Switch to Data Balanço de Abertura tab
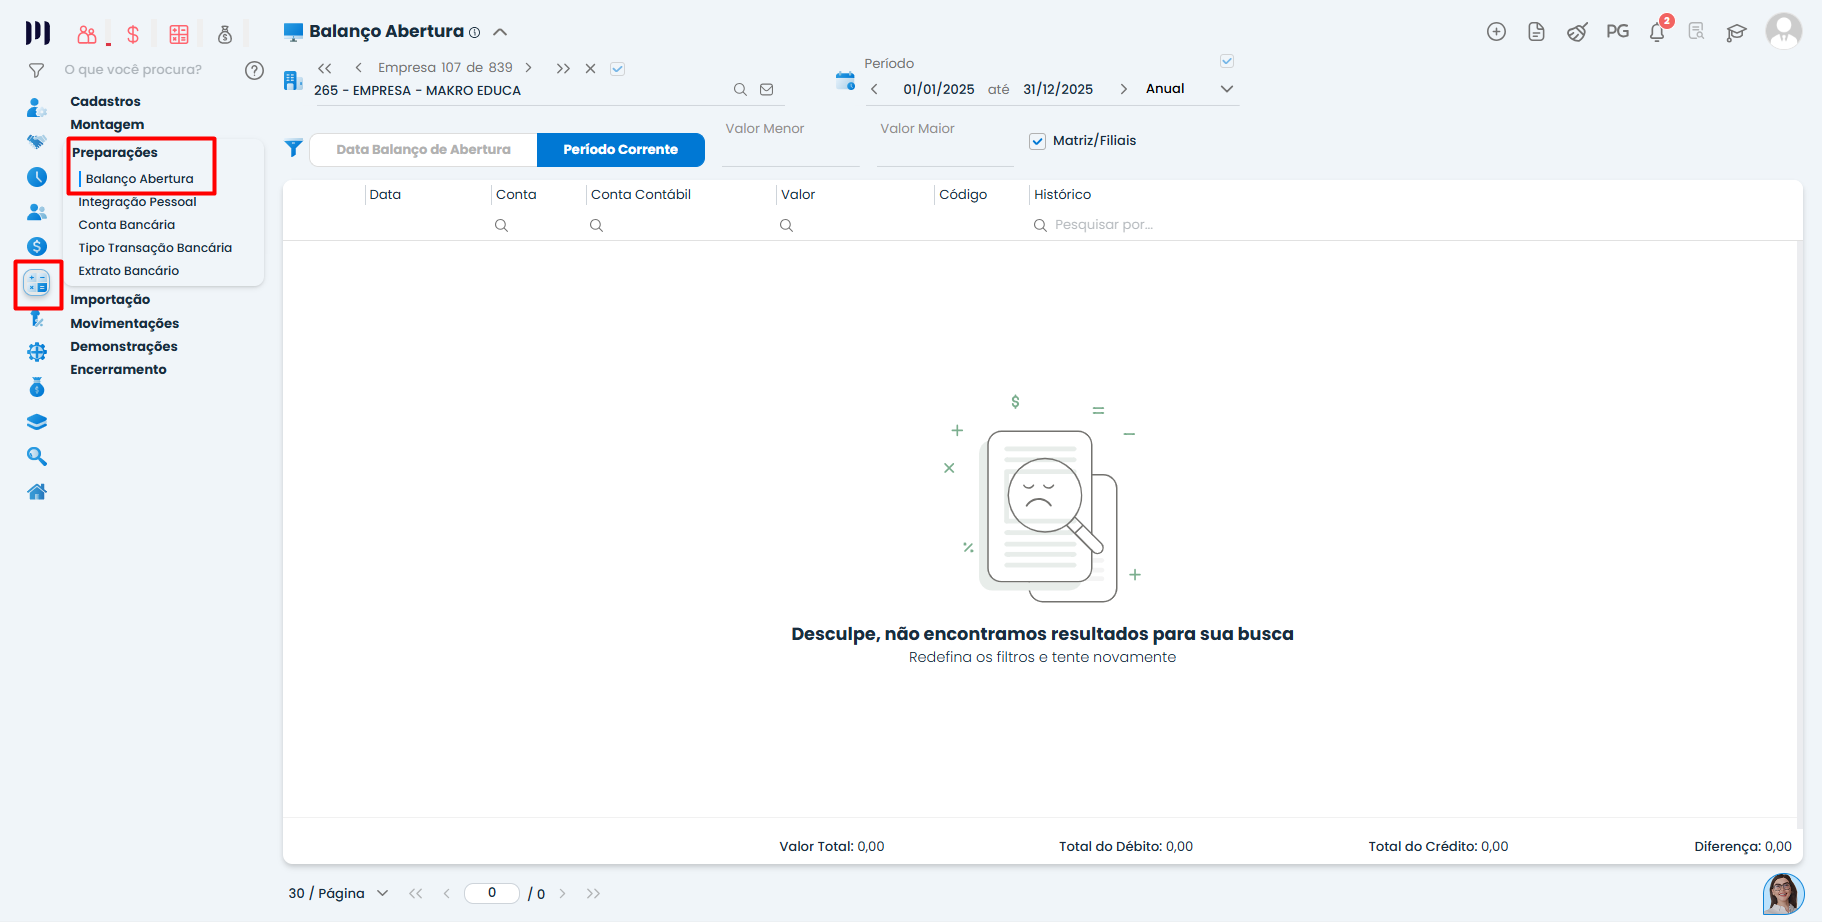The height and width of the screenshot is (922, 1822). point(423,150)
